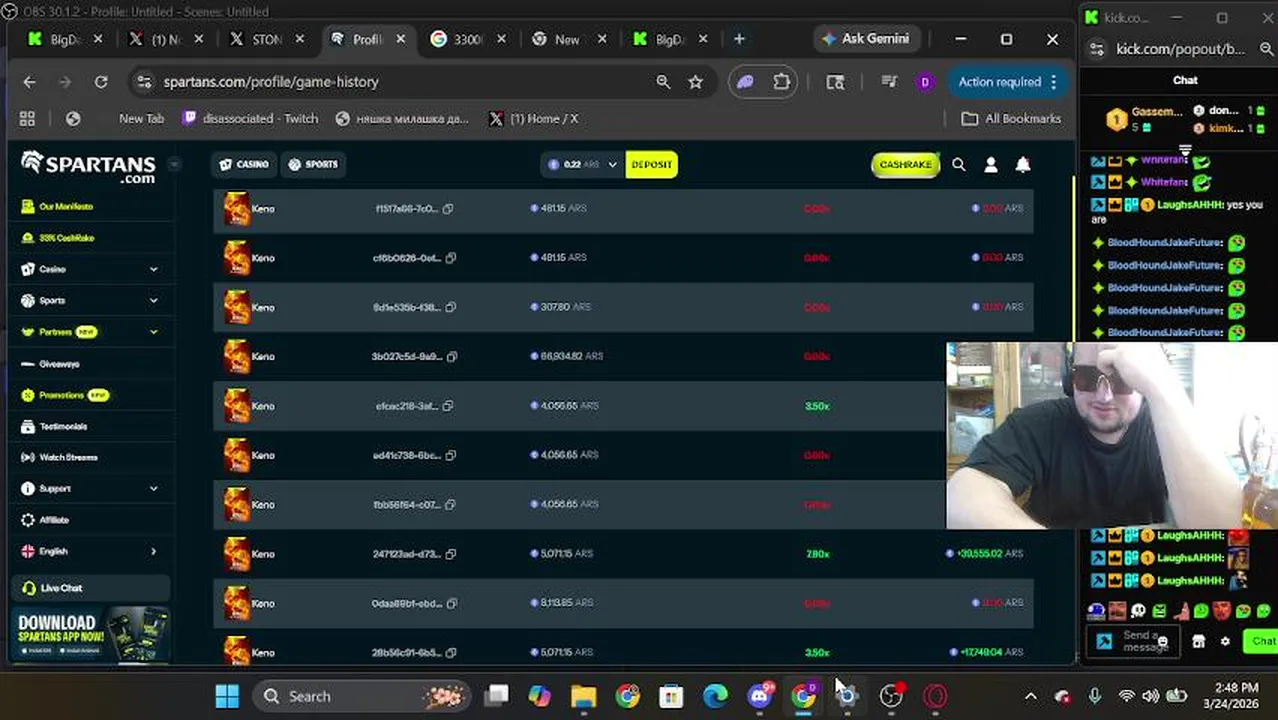
Task: Open 33% CashRake sidebar link
Action: pyautogui.click(x=66, y=238)
